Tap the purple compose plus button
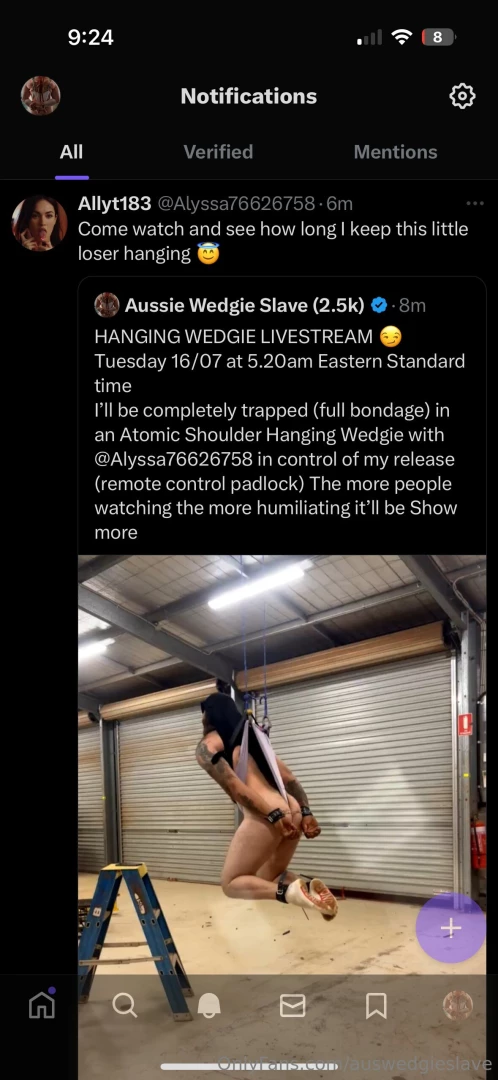This screenshot has height=1080, width=498. [451, 928]
